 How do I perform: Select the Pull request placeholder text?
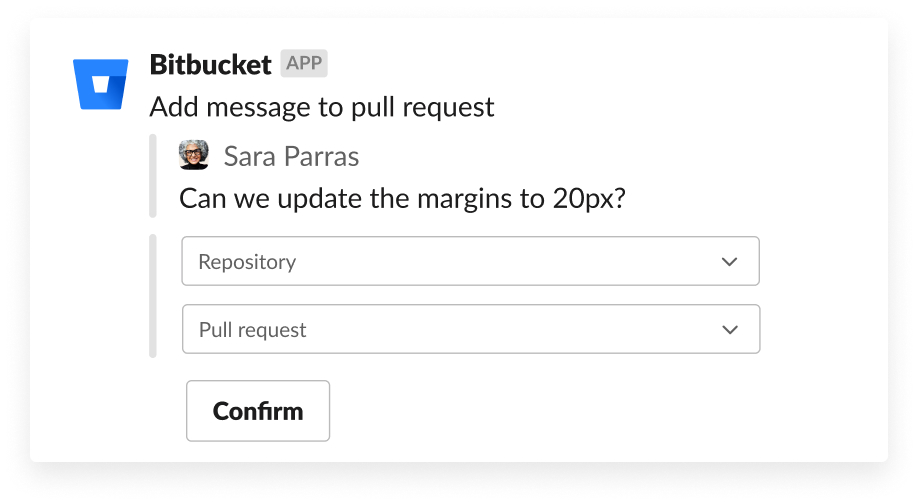click(252, 330)
